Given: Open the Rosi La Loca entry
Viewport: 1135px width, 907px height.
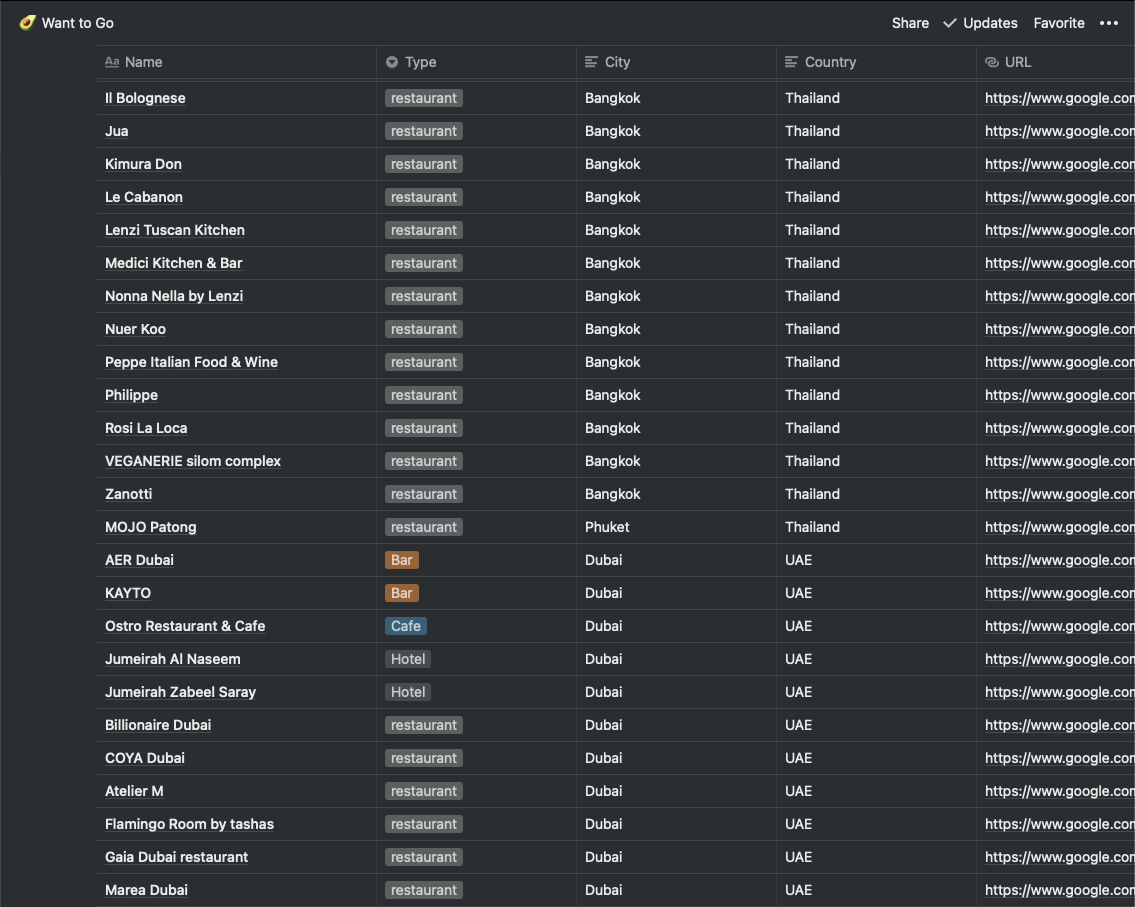Looking at the screenshot, I should click(x=146, y=429).
